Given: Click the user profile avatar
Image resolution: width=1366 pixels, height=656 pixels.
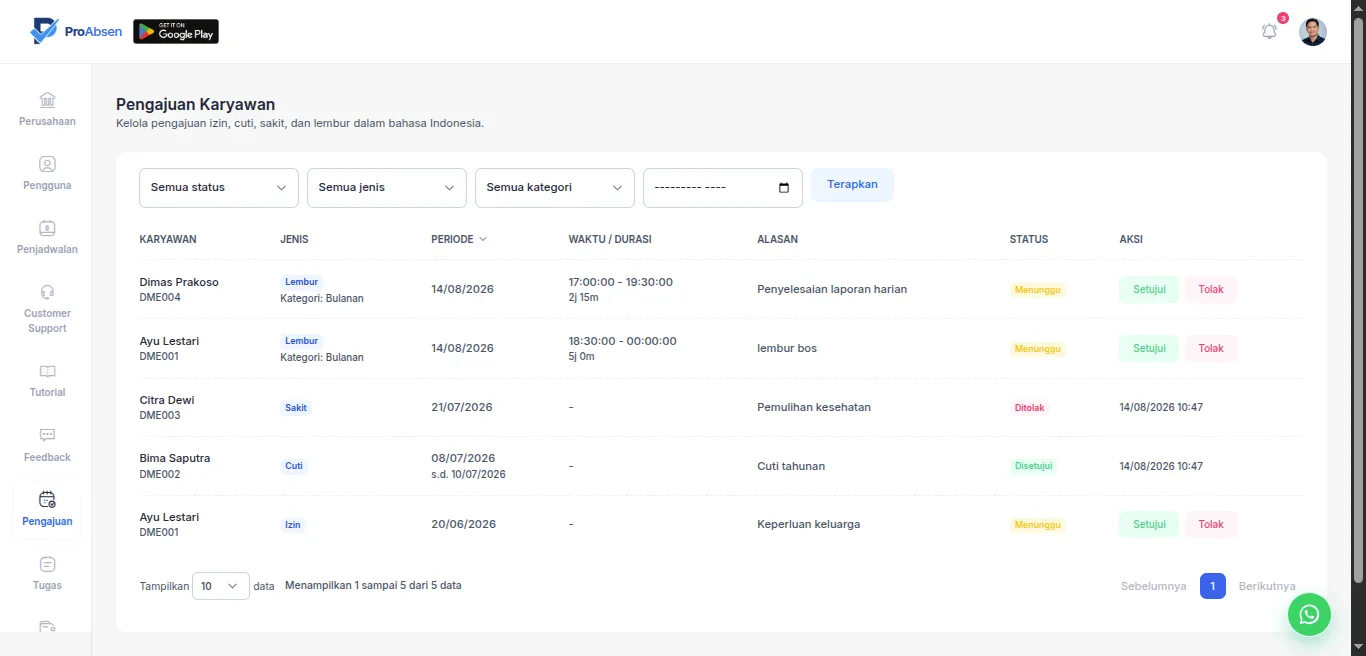Looking at the screenshot, I should pyautogui.click(x=1312, y=32).
